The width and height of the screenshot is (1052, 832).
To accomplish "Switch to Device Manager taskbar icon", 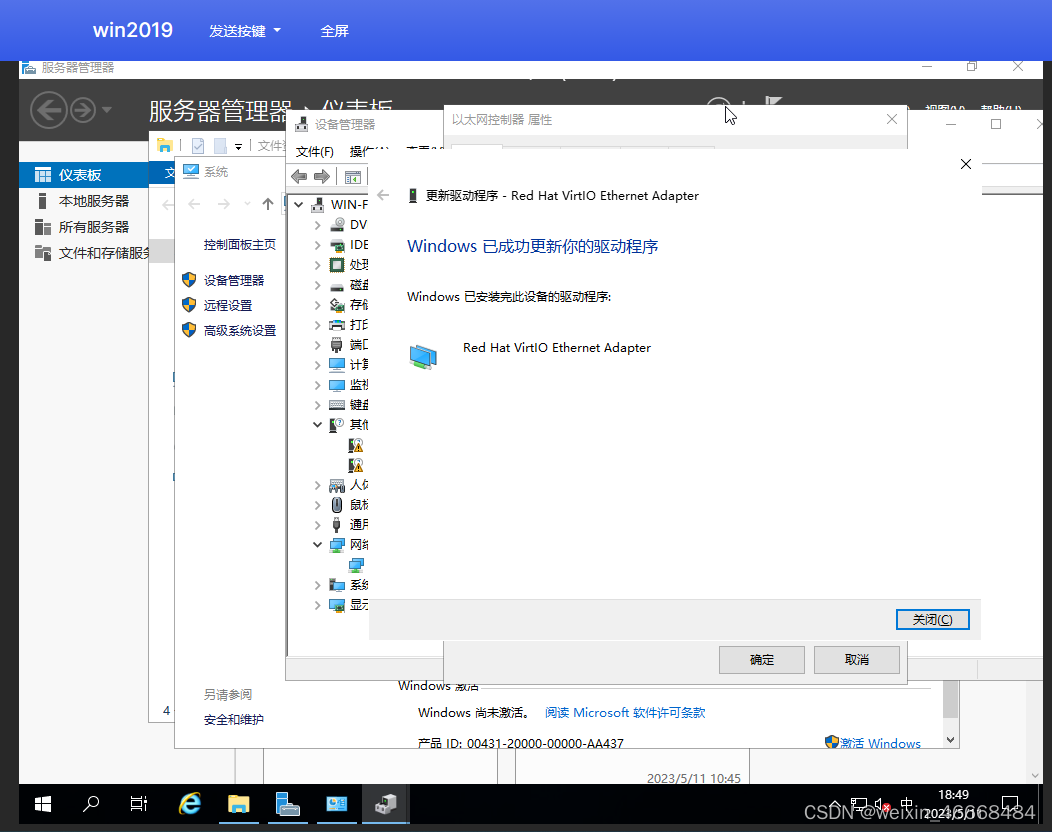I will [386, 804].
